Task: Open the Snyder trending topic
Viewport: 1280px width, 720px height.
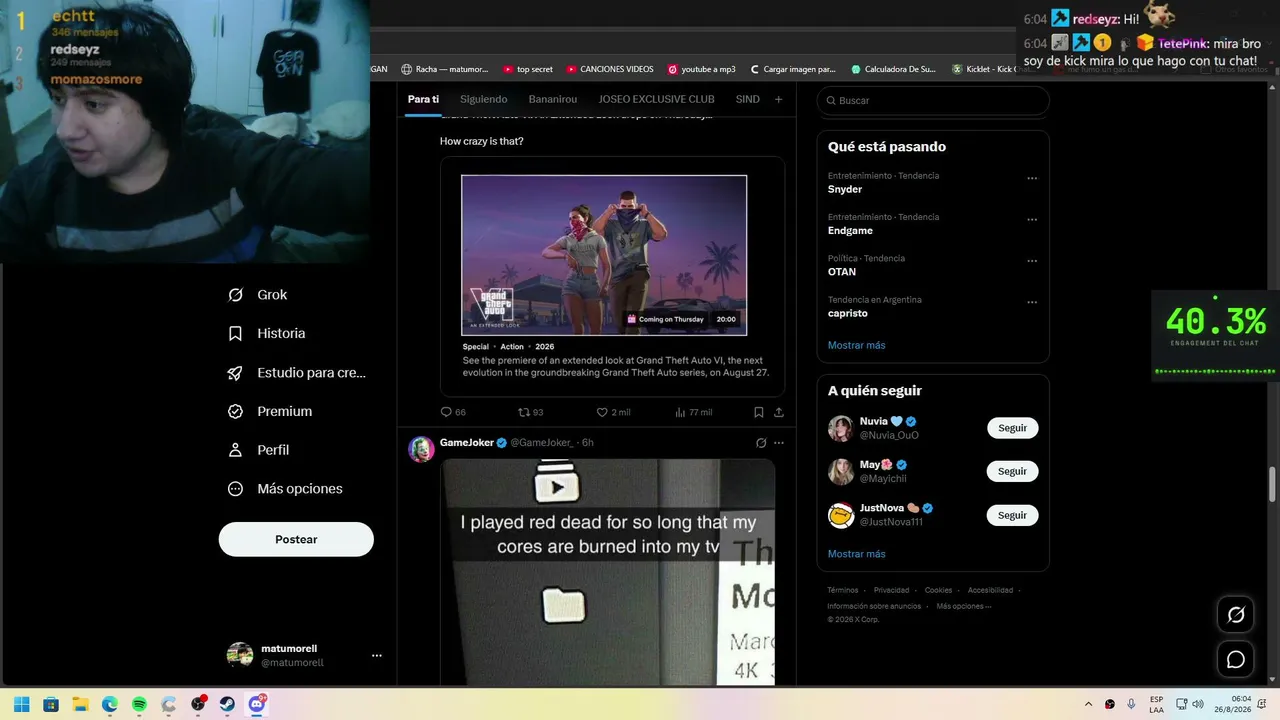Action: pos(845,189)
